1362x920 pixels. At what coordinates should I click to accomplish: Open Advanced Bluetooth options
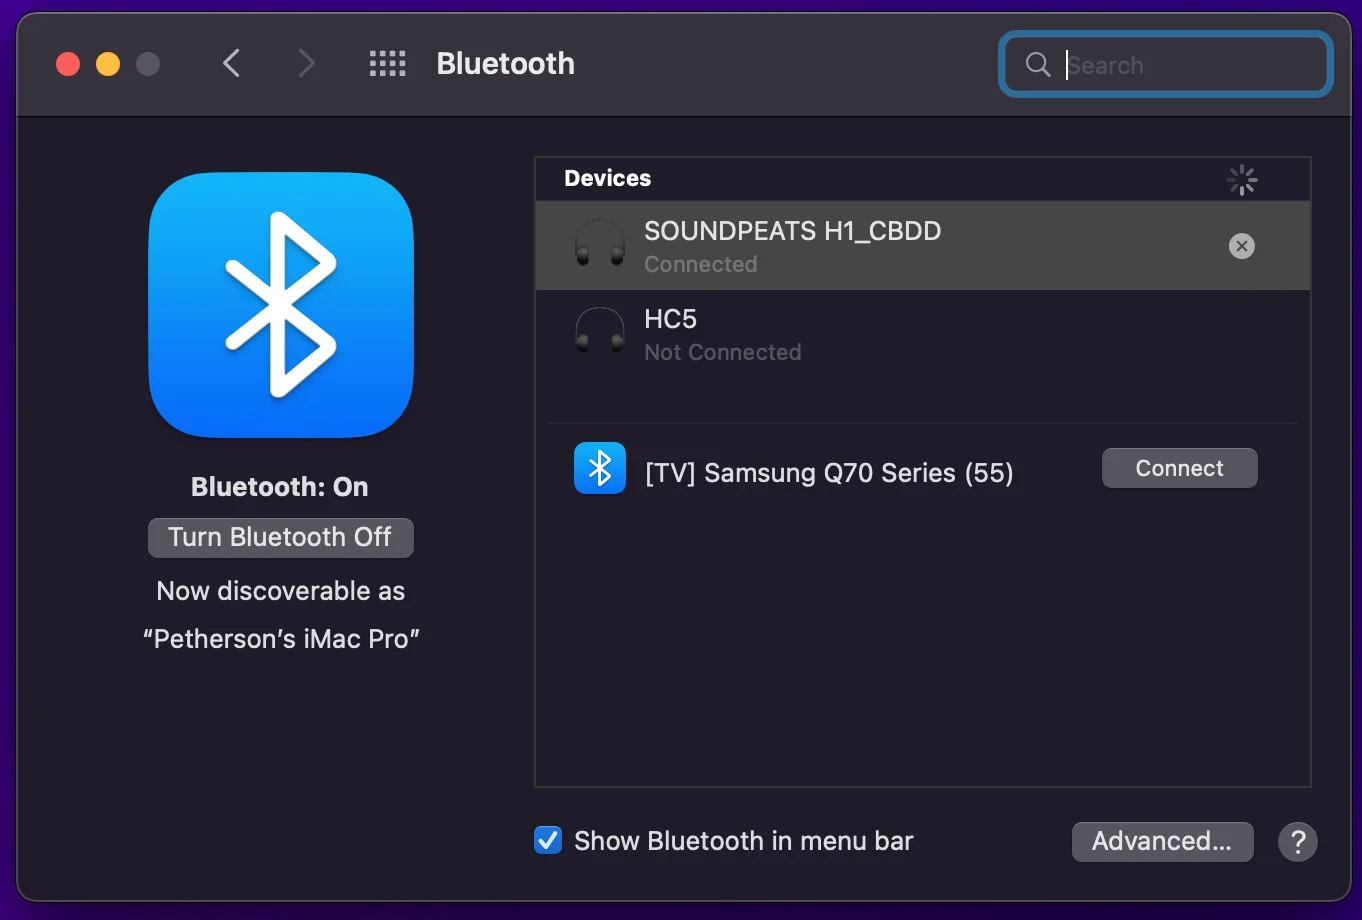coord(1162,842)
